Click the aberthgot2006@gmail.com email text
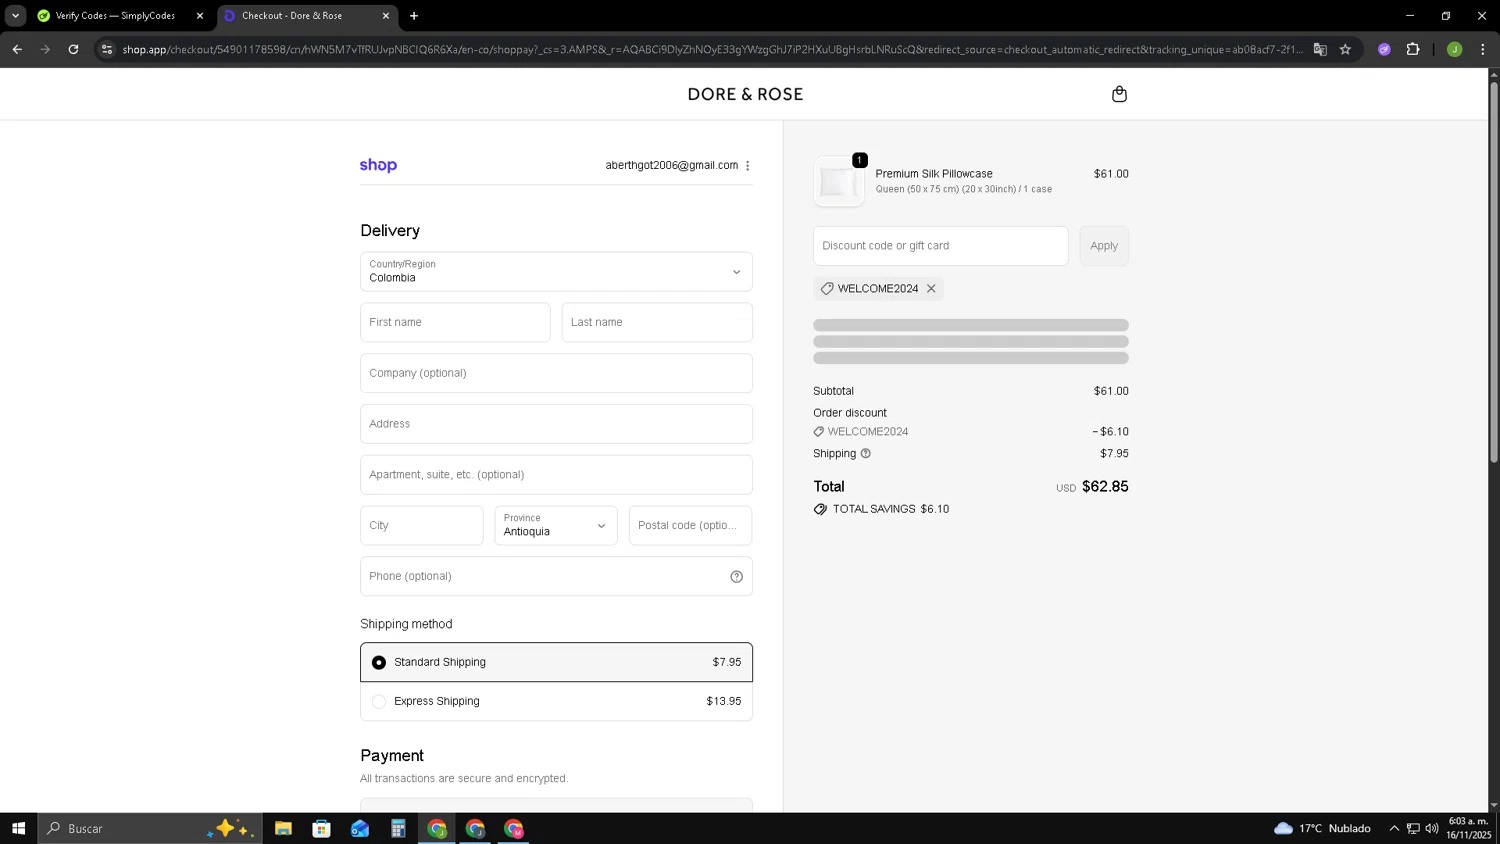 [x=671, y=165]
